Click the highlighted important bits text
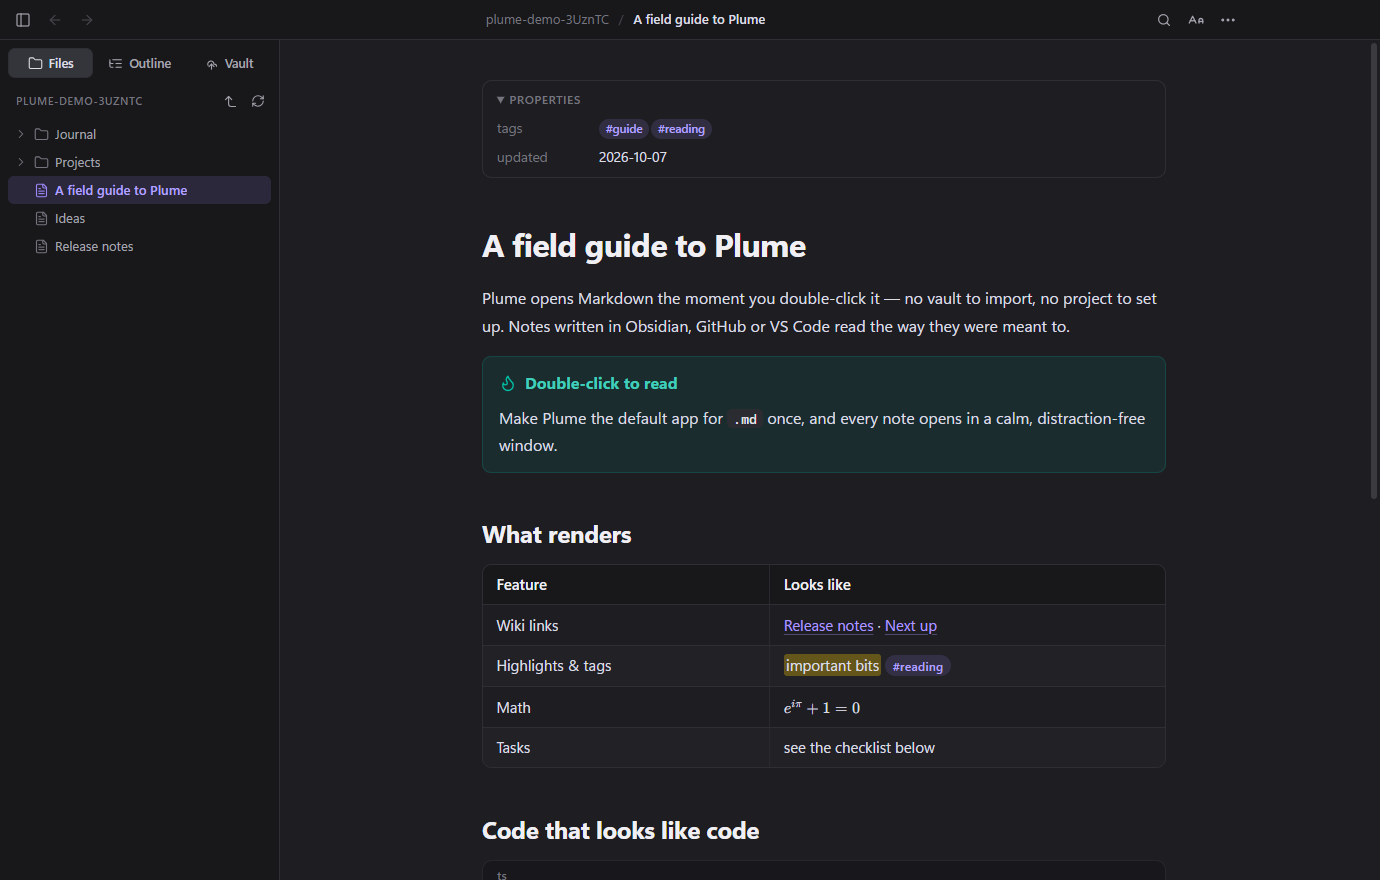The image size is (1380, 880). coord(832,666)
